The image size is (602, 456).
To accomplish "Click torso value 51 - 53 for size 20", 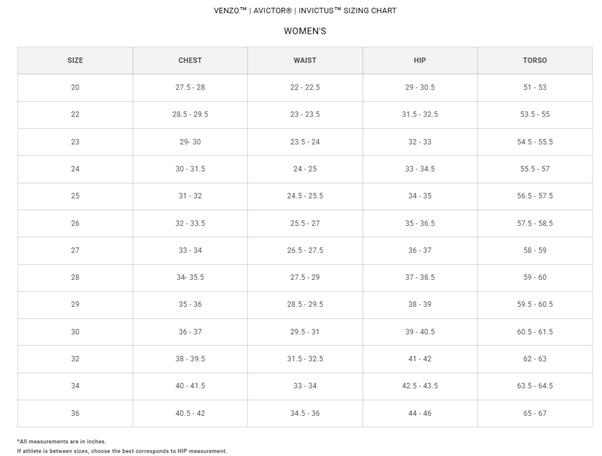I will [535, 88].
